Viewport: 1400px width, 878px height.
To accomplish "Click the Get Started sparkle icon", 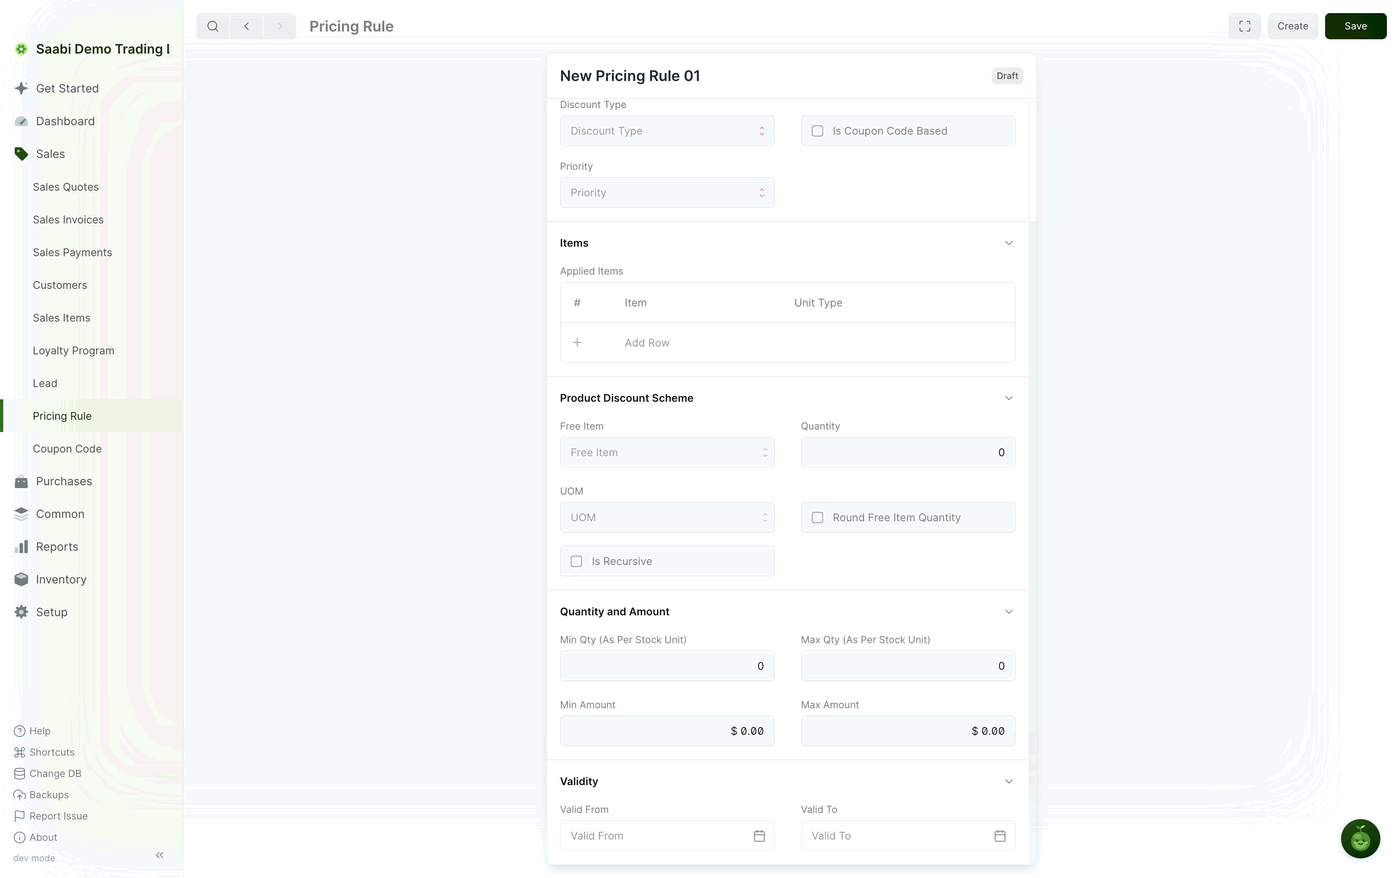I will click(21, 88).
